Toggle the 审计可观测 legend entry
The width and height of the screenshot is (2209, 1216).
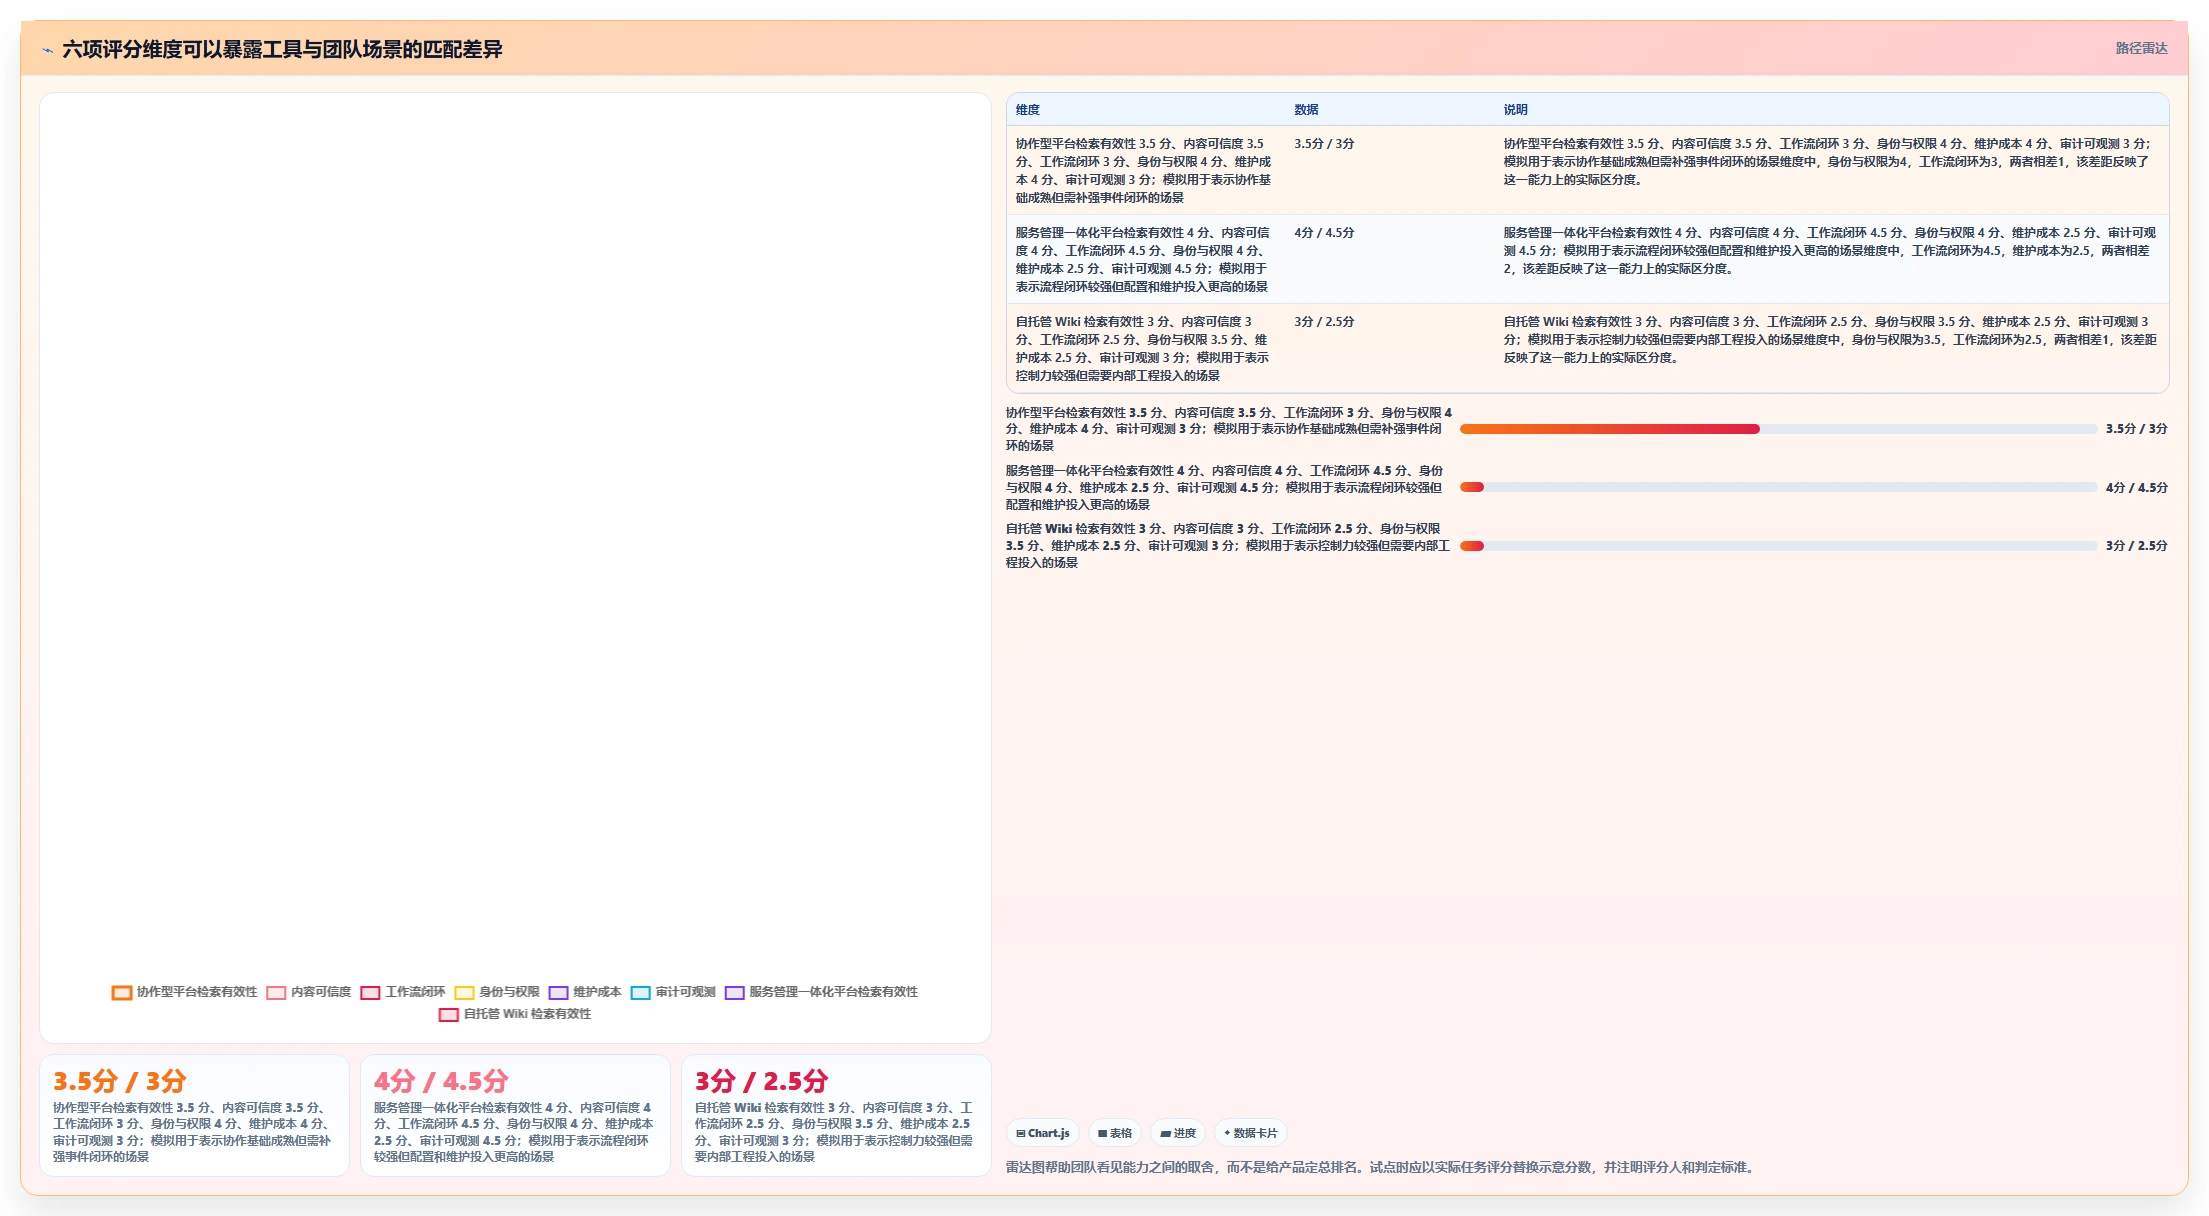pos(673,992)
